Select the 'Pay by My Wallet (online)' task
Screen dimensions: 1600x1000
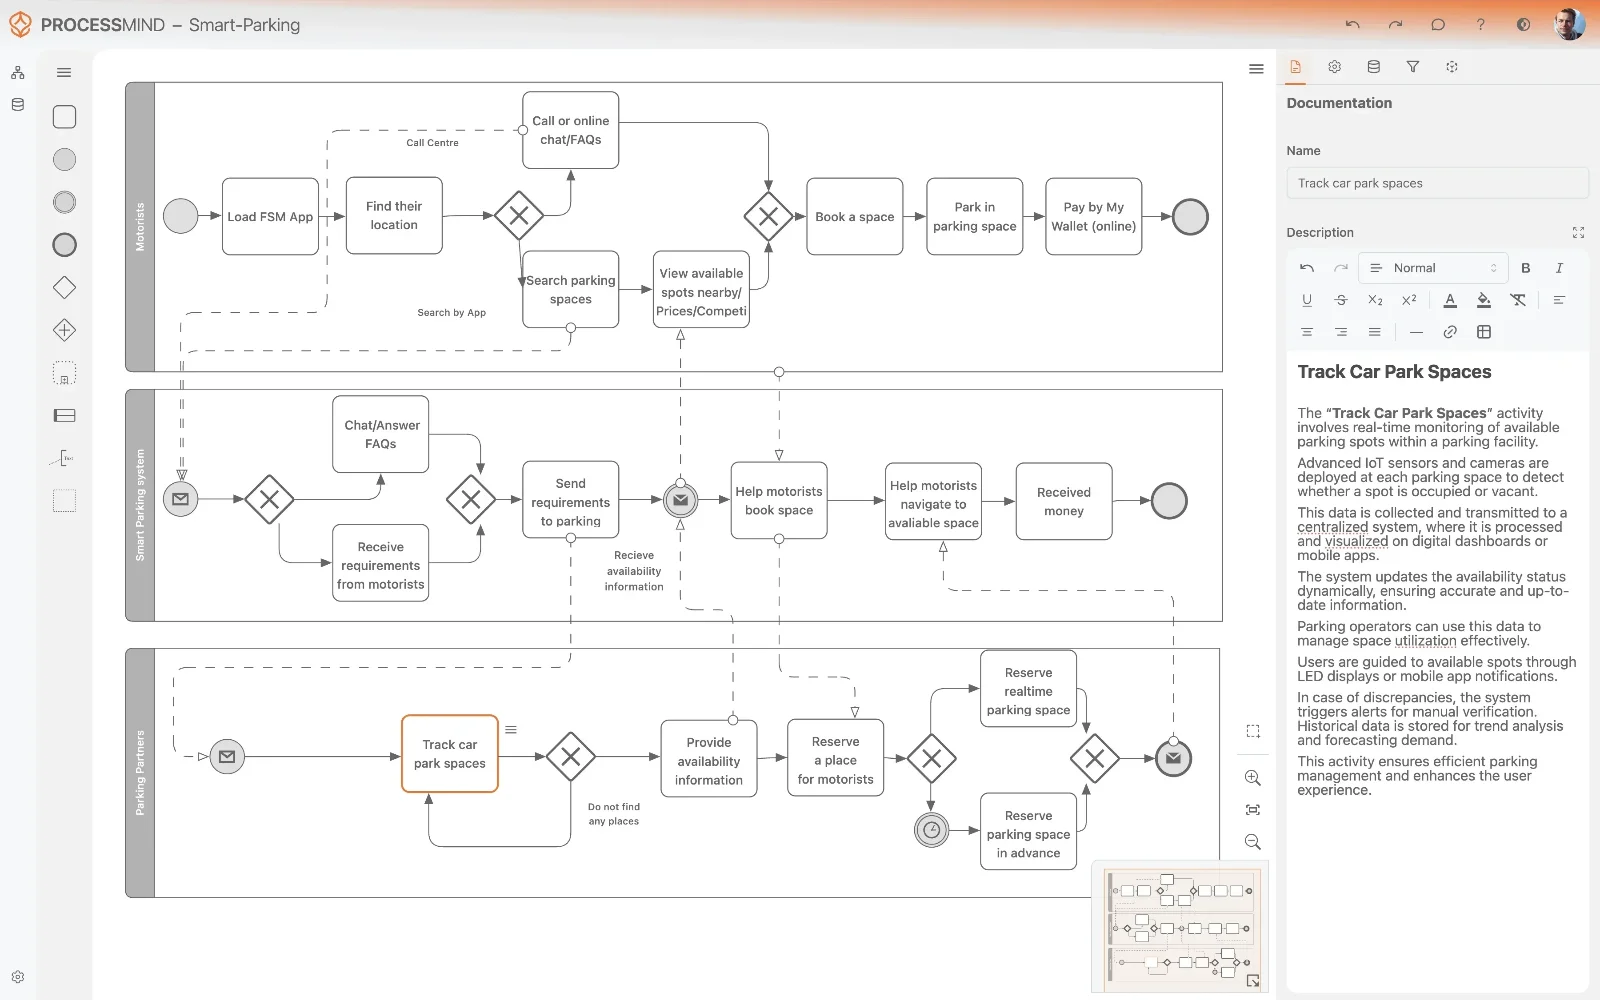pyautogui.click(x=1093, y=216)
